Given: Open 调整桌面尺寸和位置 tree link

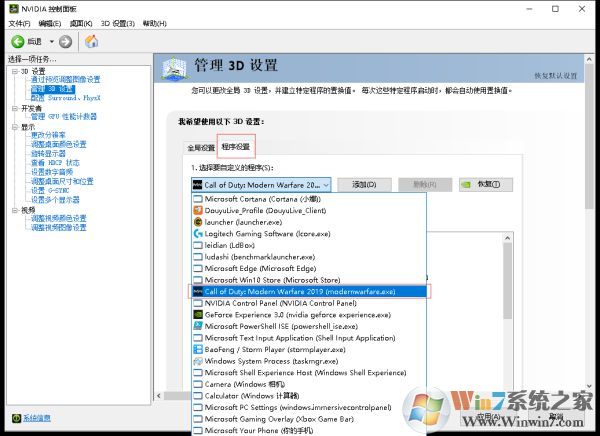Looking at the screenshot, I should click(x=62, y=181).
